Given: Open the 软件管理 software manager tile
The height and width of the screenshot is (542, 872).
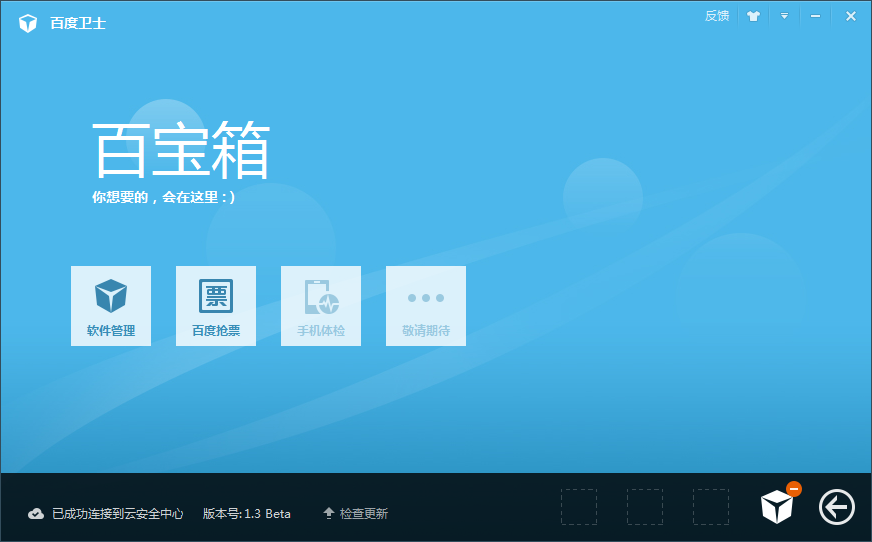Looking at the screenshot, I should point(111,306).
